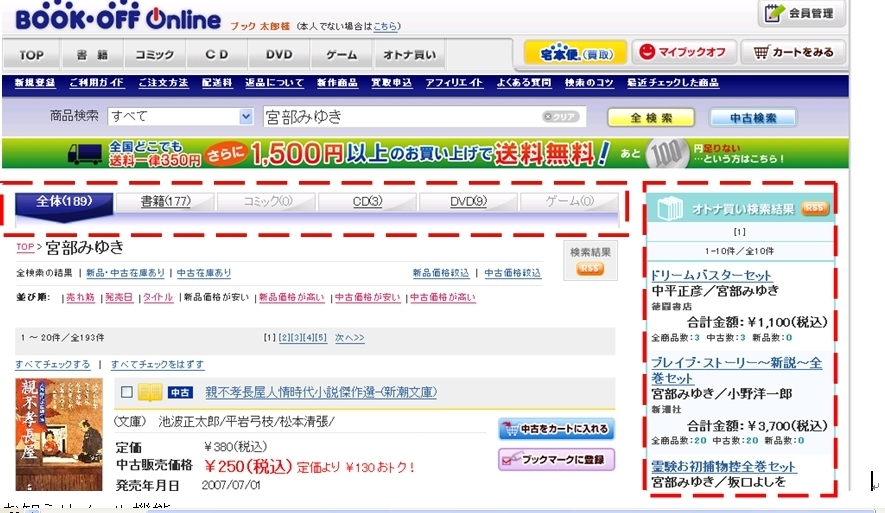Image resolution: width=885 pixels, height=513 pixels.
Task: Open the TOP navigation tab
Action: pos(31,55)
